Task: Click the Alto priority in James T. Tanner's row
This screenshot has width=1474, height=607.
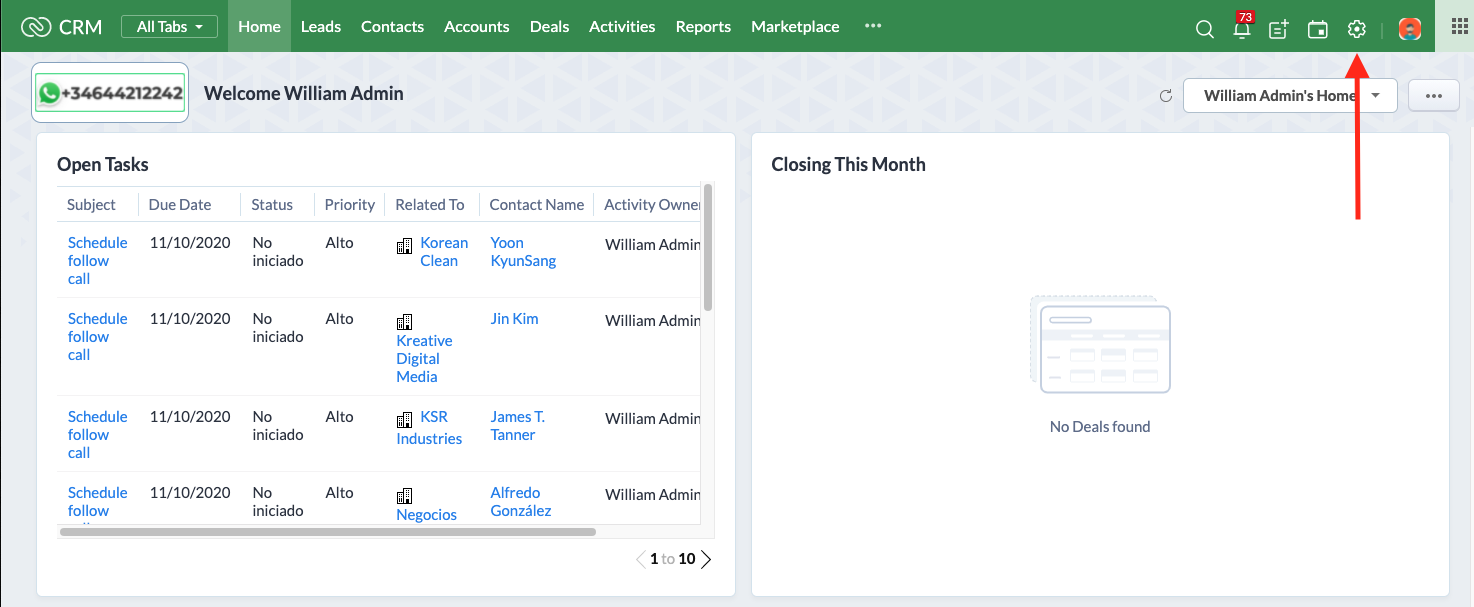Action: point(339,417)
